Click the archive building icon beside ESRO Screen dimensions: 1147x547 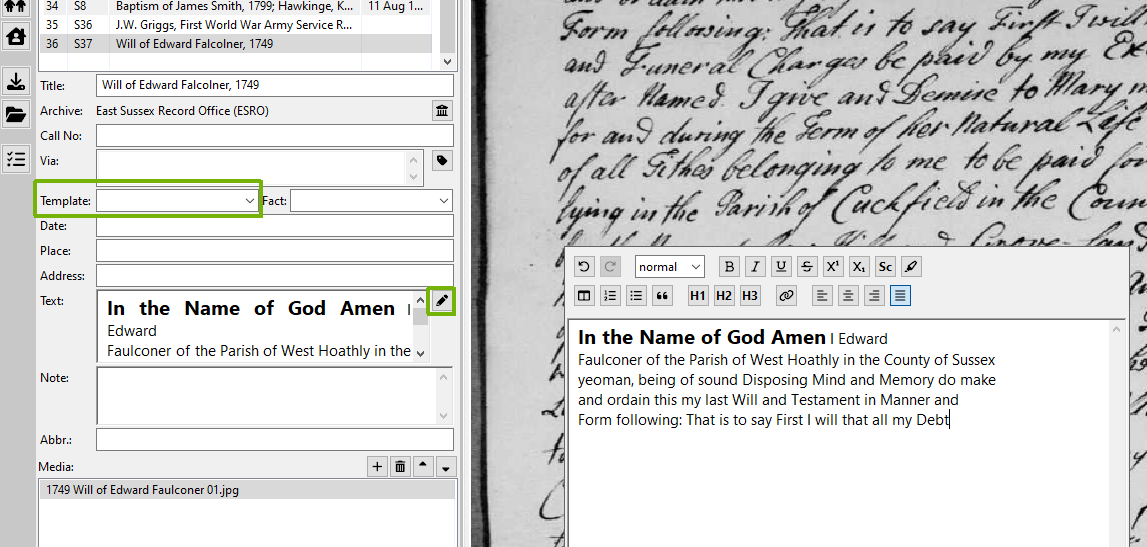[442, 110]
